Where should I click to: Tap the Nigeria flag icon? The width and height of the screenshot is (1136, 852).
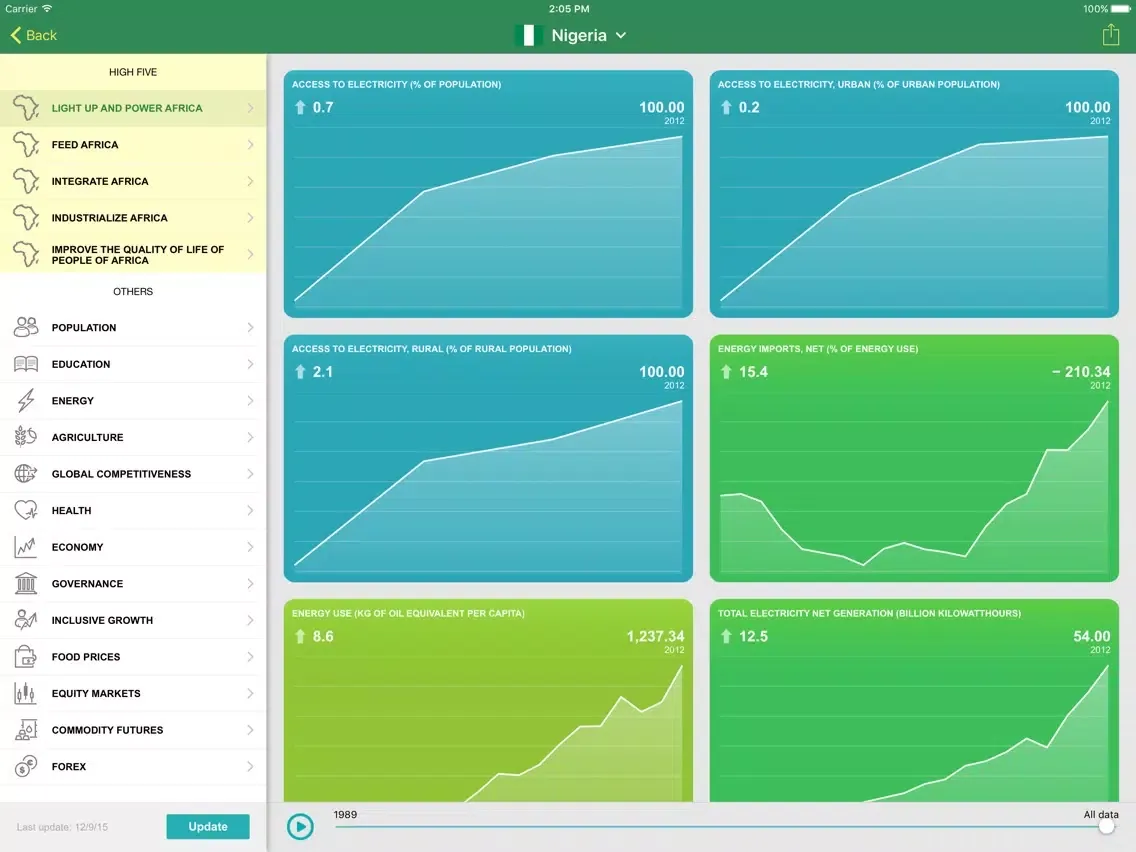pos(529,36)
